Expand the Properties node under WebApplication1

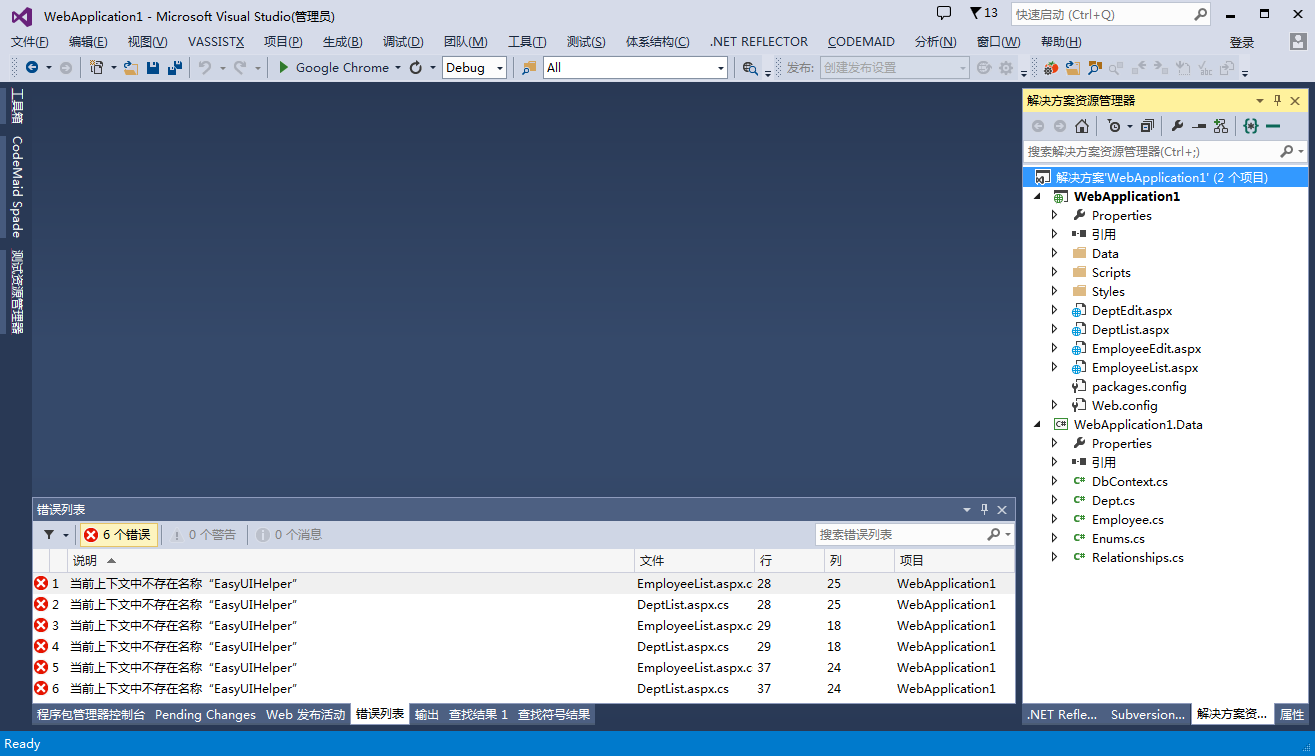[x=1054, y=215]
